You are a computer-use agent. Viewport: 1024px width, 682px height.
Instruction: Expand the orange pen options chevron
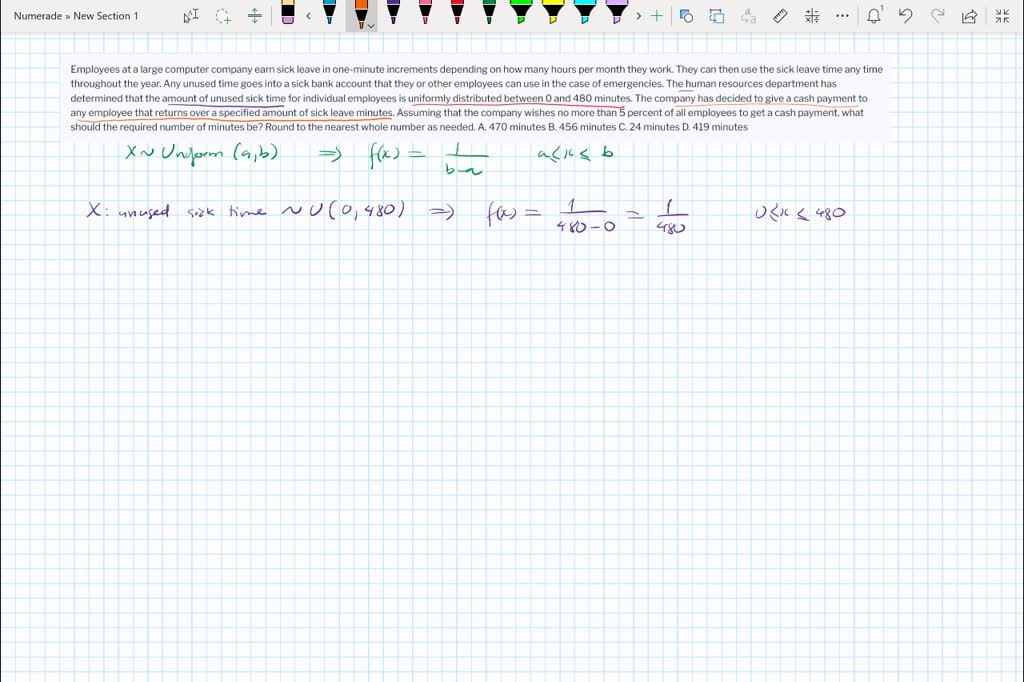371,26
